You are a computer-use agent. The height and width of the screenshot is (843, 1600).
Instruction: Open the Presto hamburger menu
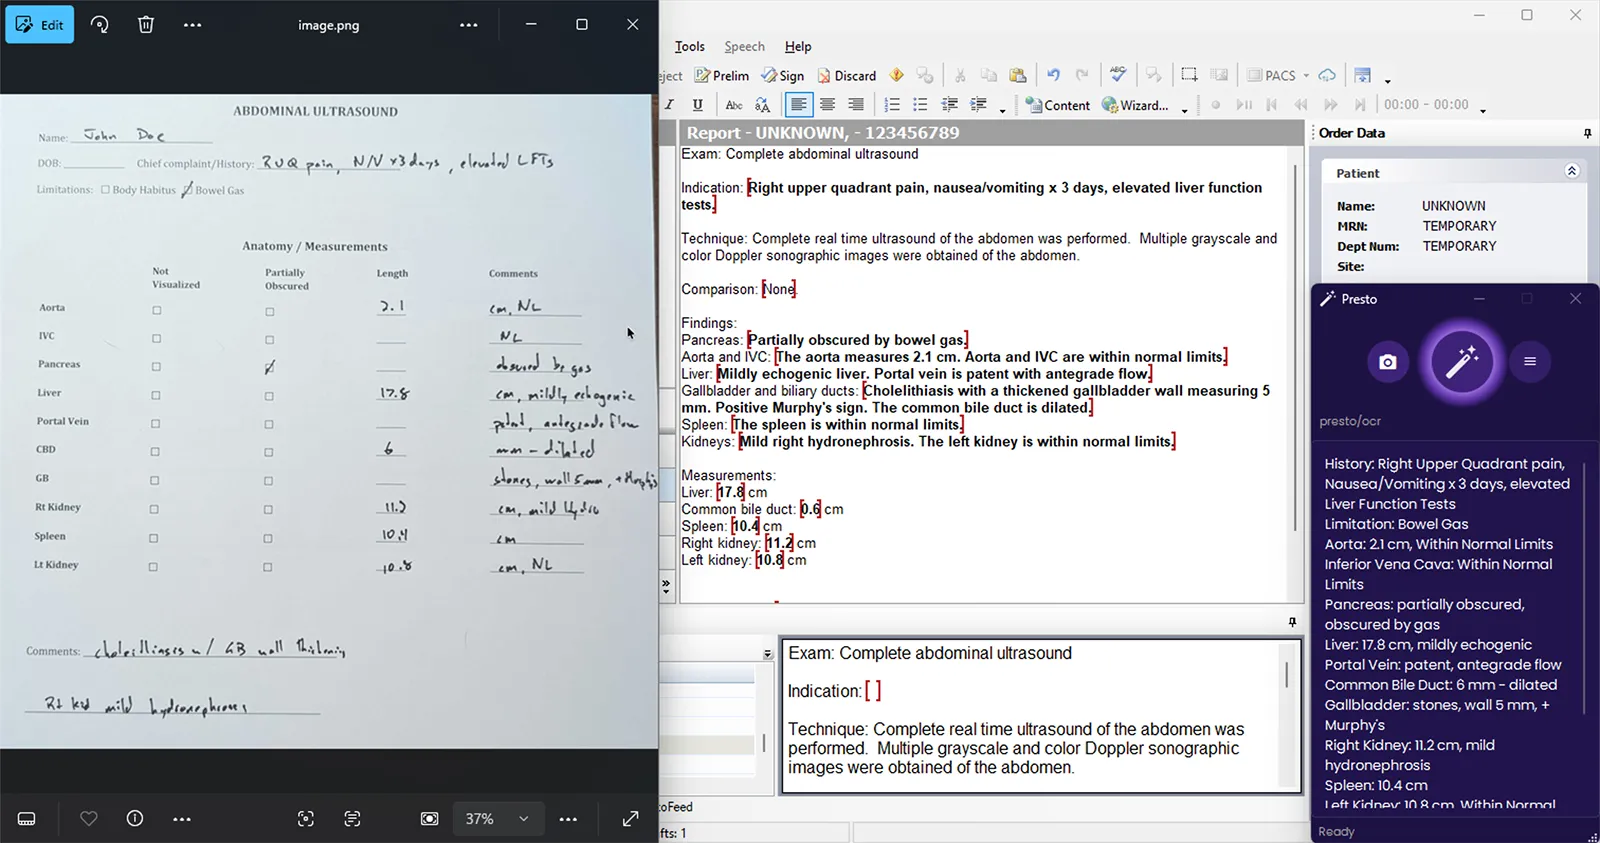[1530, 361]
